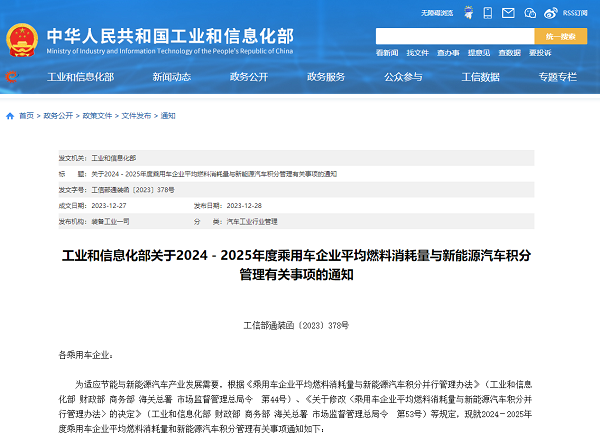Screen dimensions: 600x443
Task: Select the 查办事 search shortcut
Action: coord(448,53)
